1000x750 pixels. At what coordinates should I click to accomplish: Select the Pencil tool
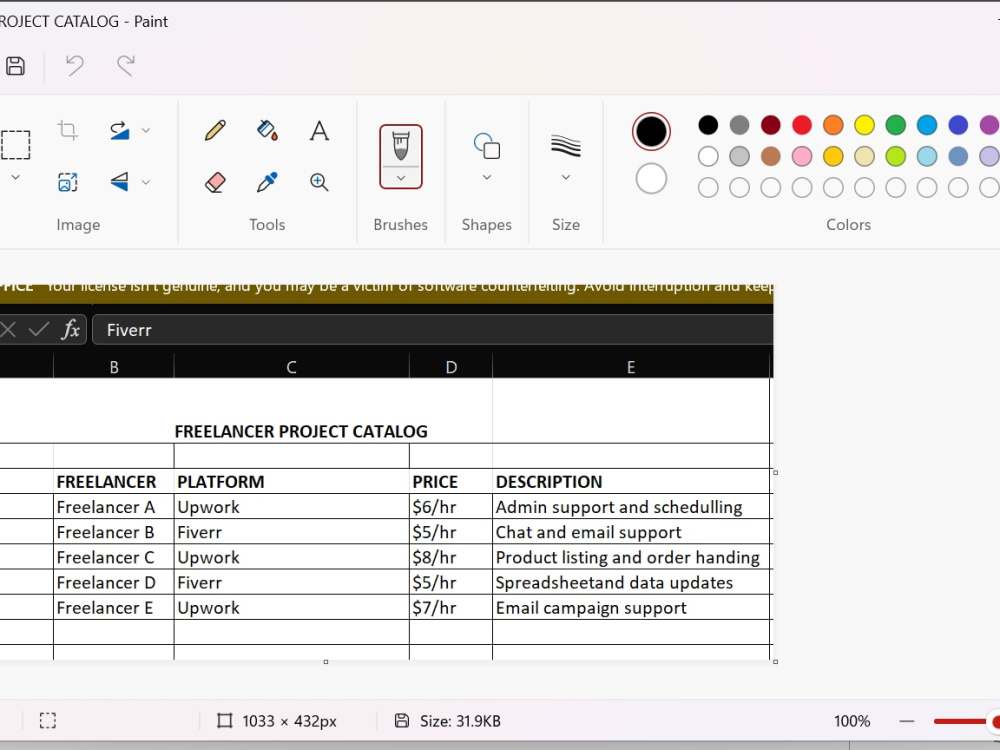click(215, 130)
